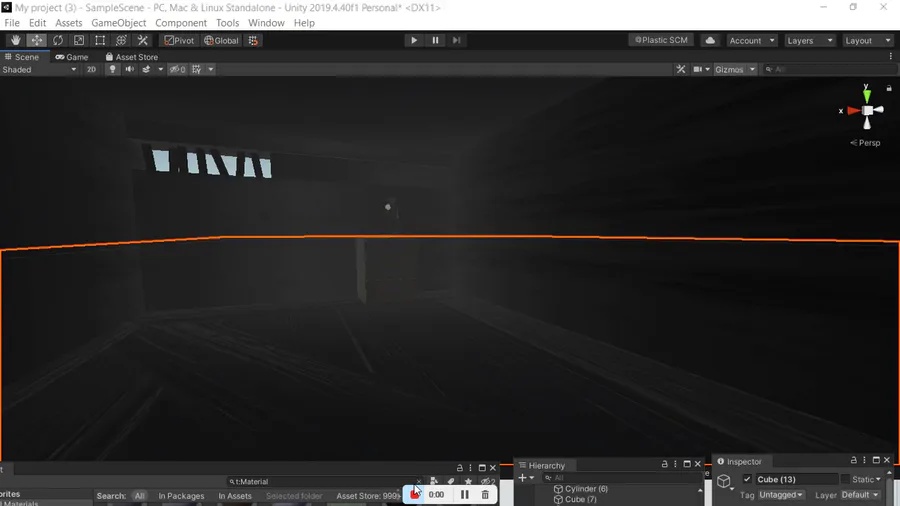The width and height of the screenshot is (900, 506).
Task: Toggle scene lighting
Action: click(x=112, y=69)
